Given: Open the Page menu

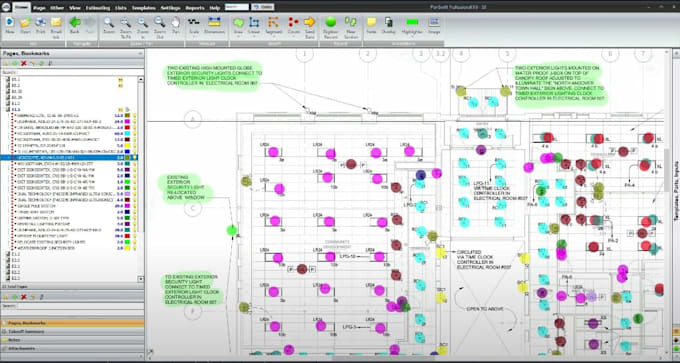Looking at the screenshot, I should point(39,7).
